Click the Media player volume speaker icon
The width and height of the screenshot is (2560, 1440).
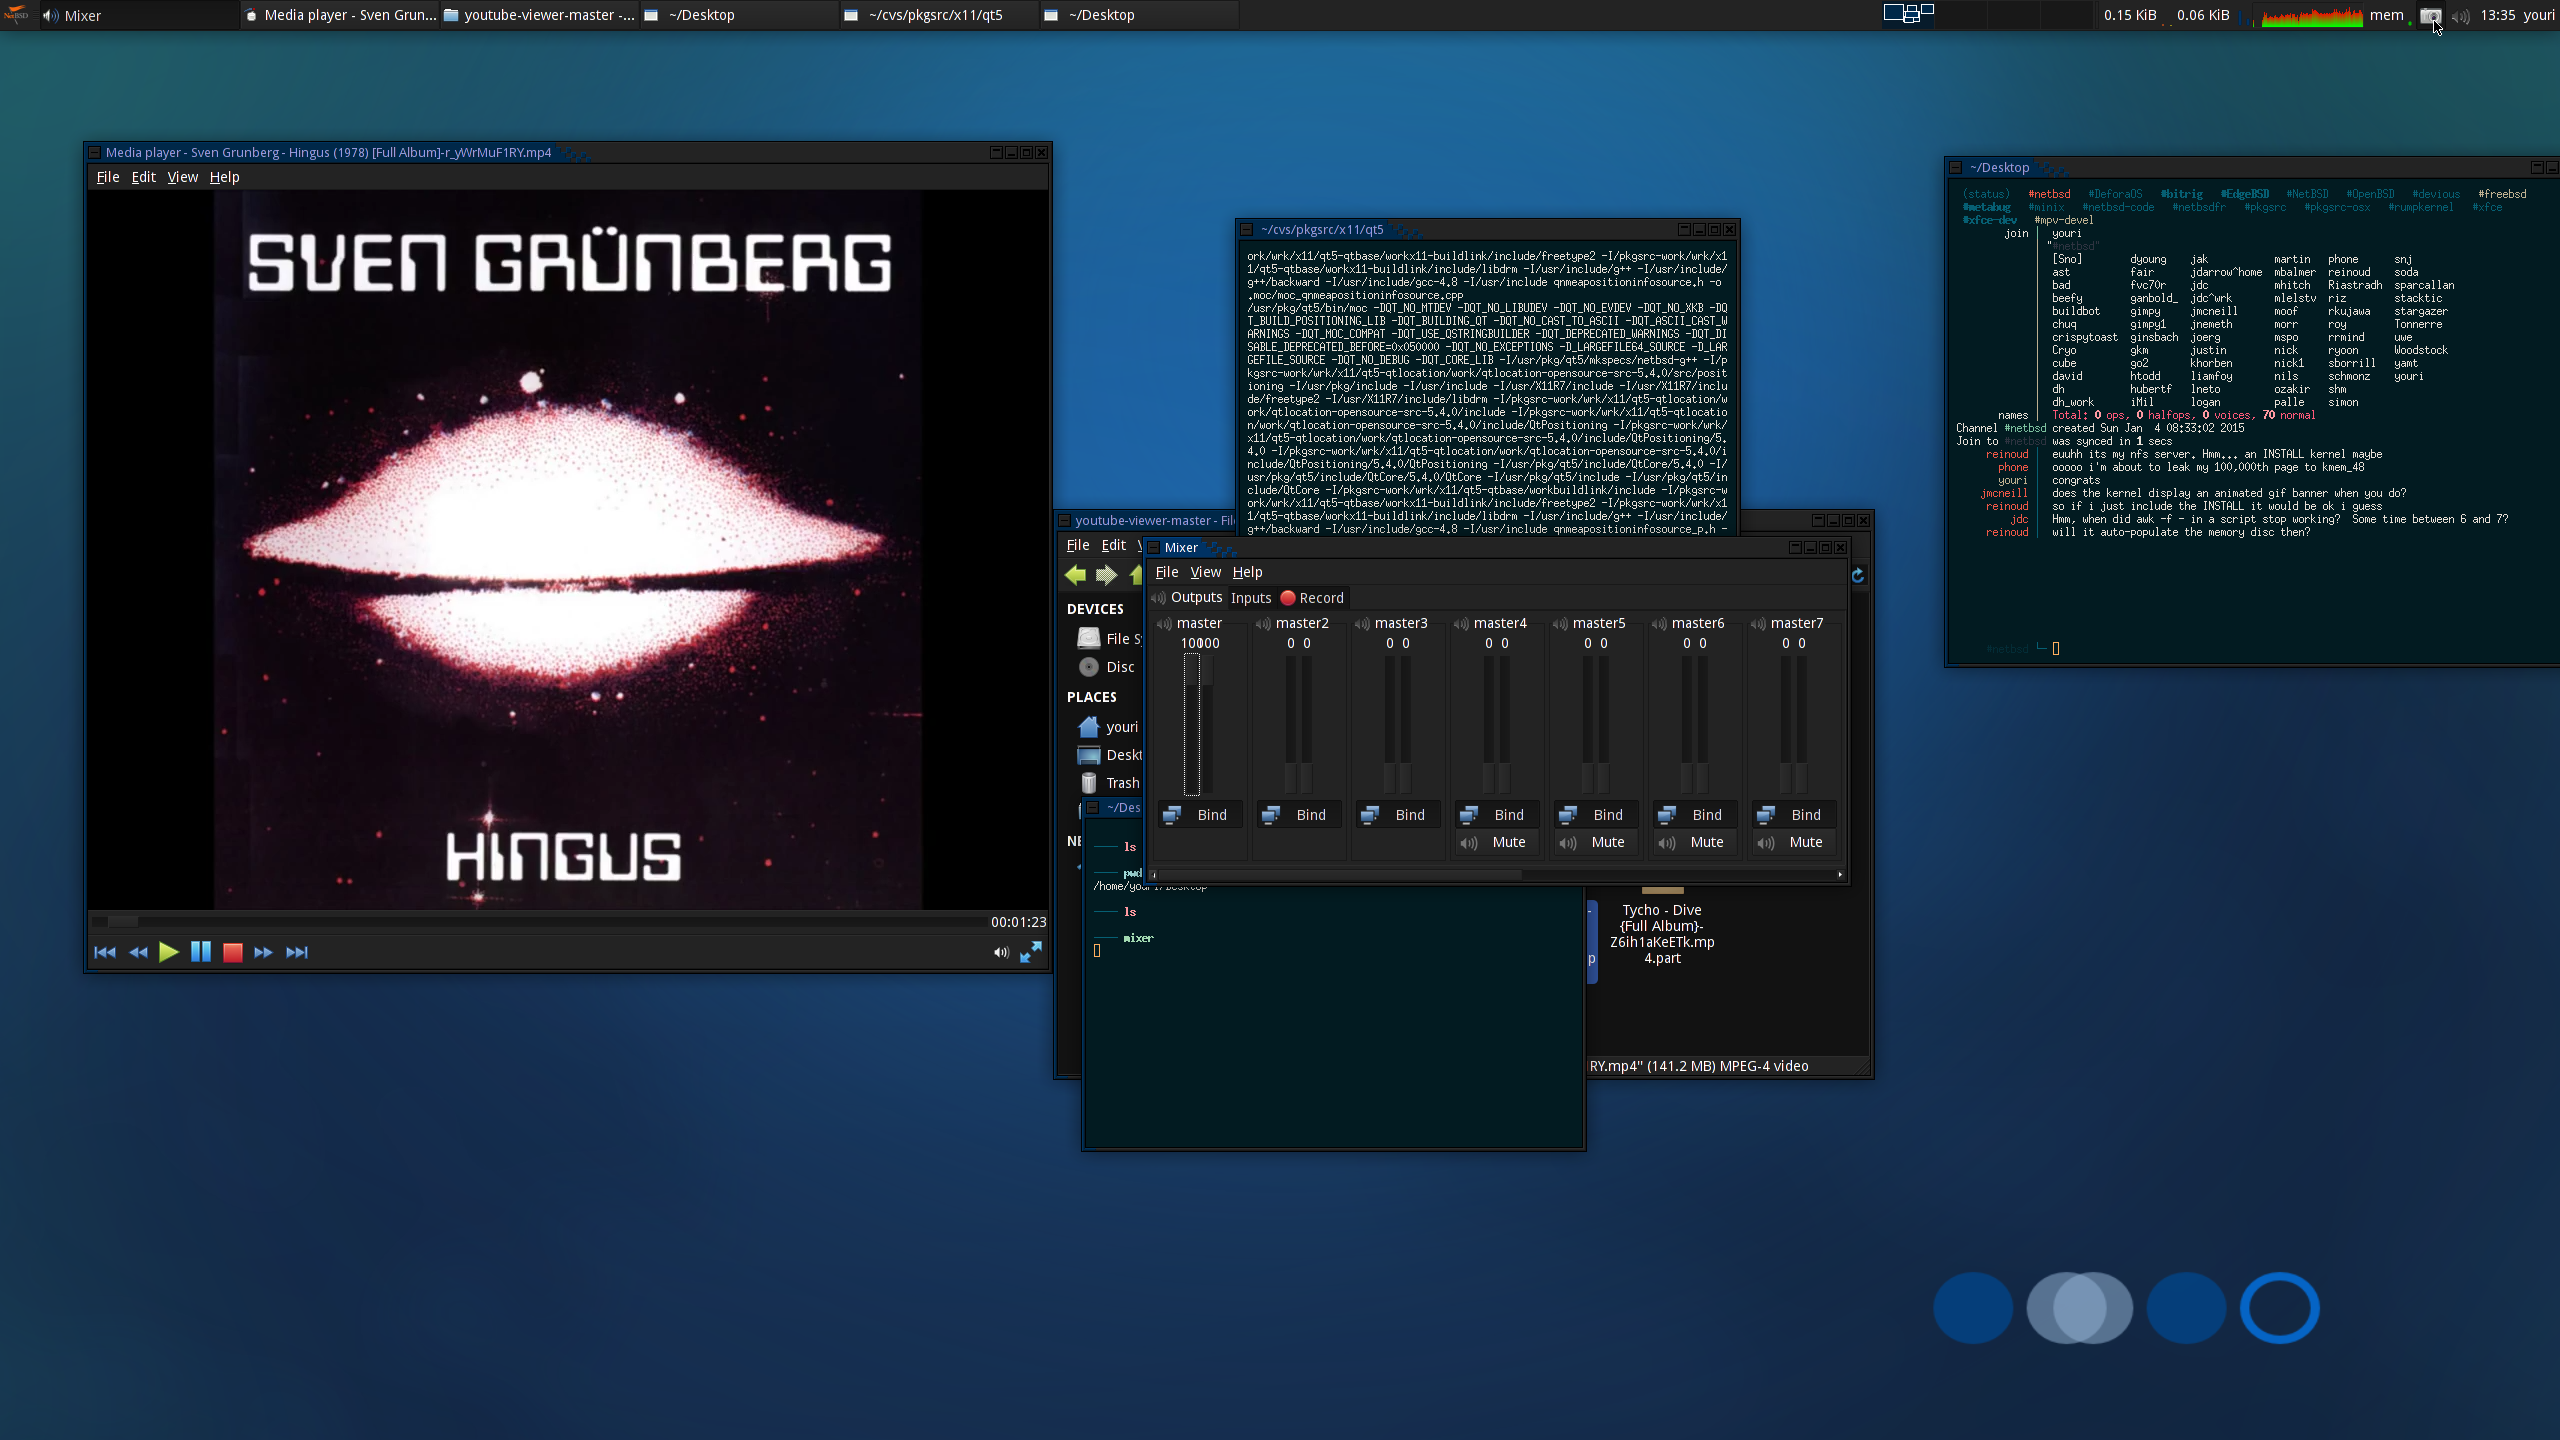pyautogui.click(x=1001, y=952)
